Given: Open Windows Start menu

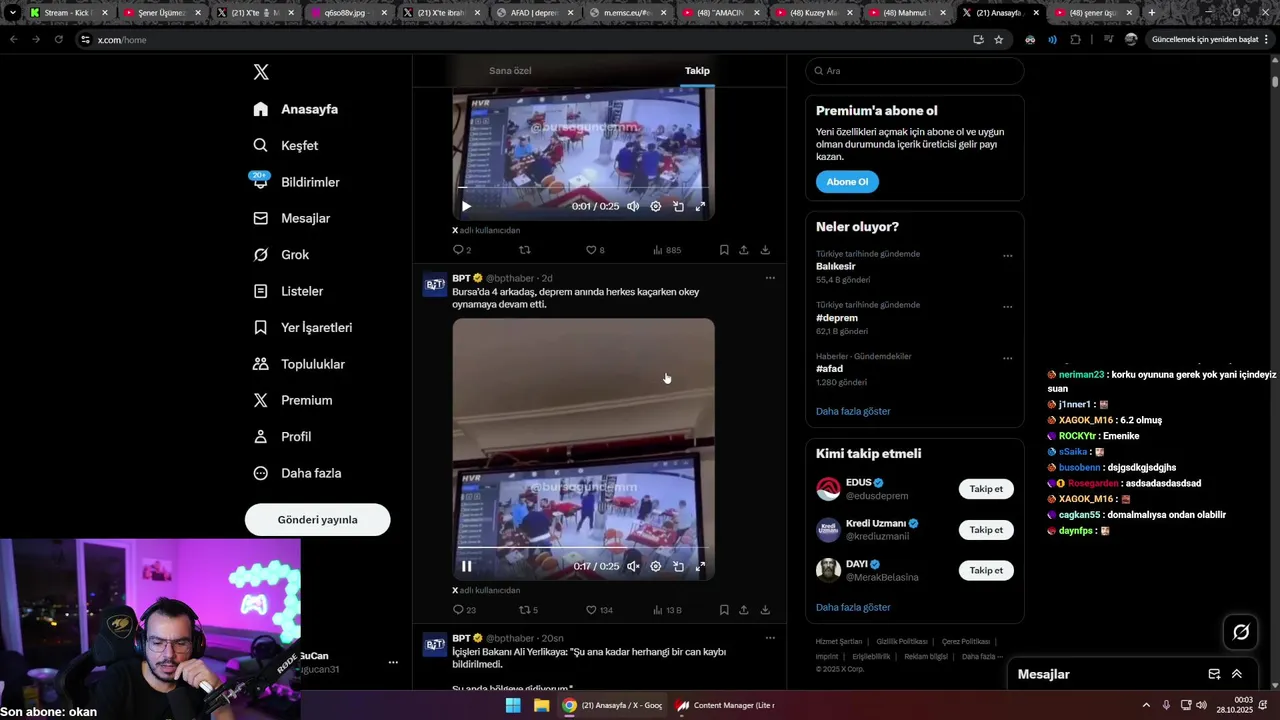Looking at the screenshot, I should [513, 705].
